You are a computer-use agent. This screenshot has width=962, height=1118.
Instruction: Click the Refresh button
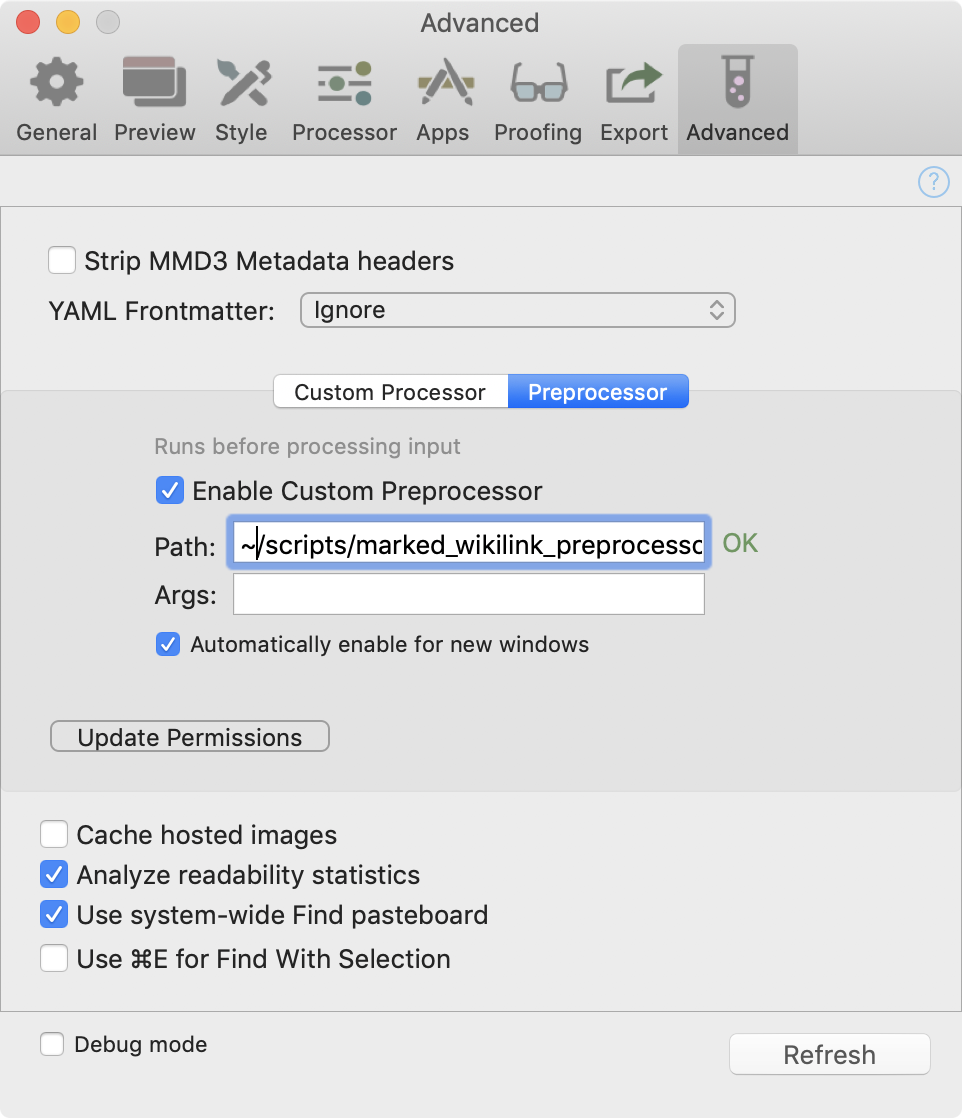coord(829,1054)
